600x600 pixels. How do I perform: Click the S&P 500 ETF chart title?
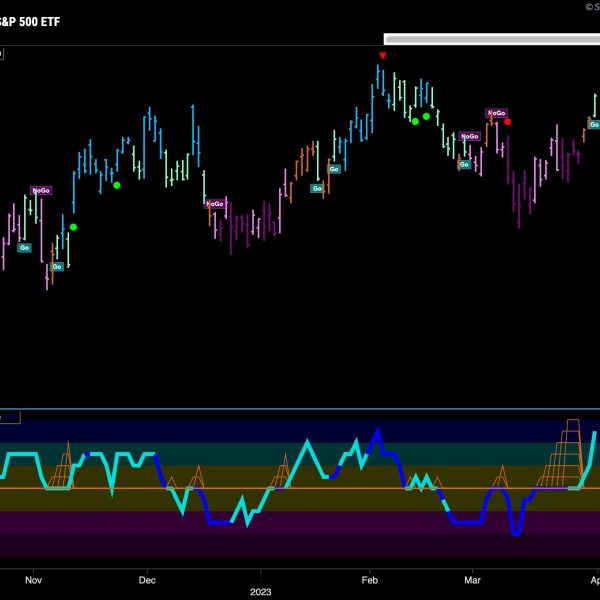(29, 22)
